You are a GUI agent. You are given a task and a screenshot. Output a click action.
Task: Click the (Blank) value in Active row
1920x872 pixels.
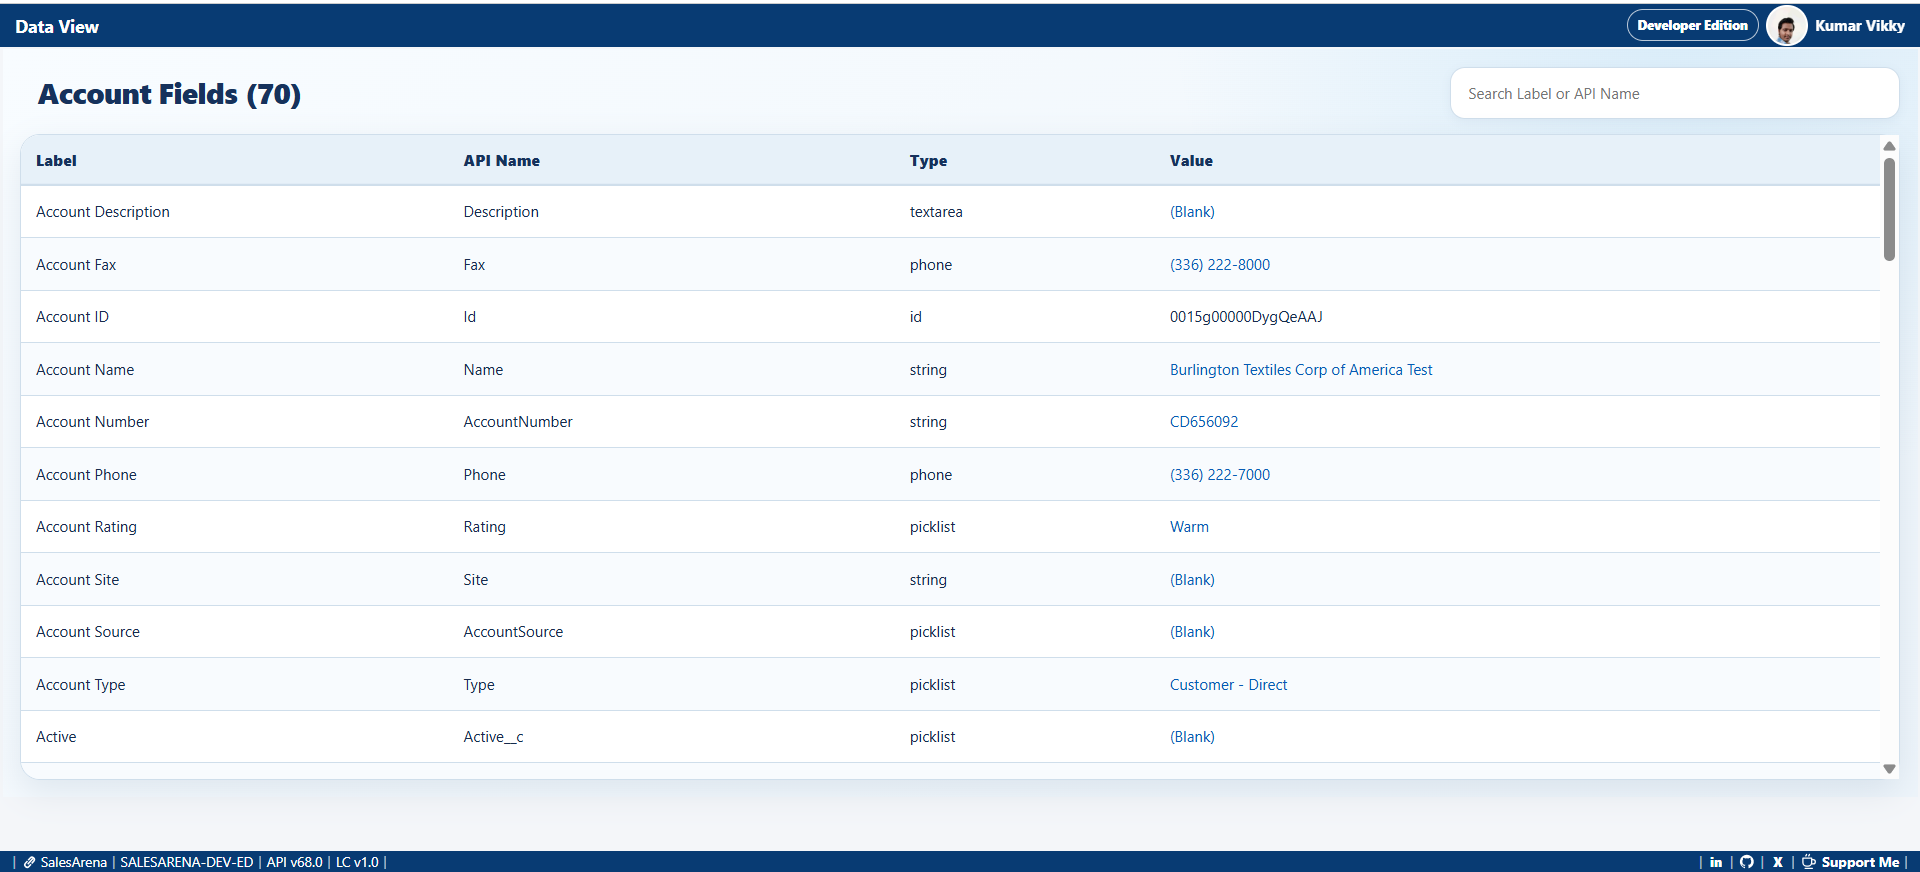(x=1192, y=737)
